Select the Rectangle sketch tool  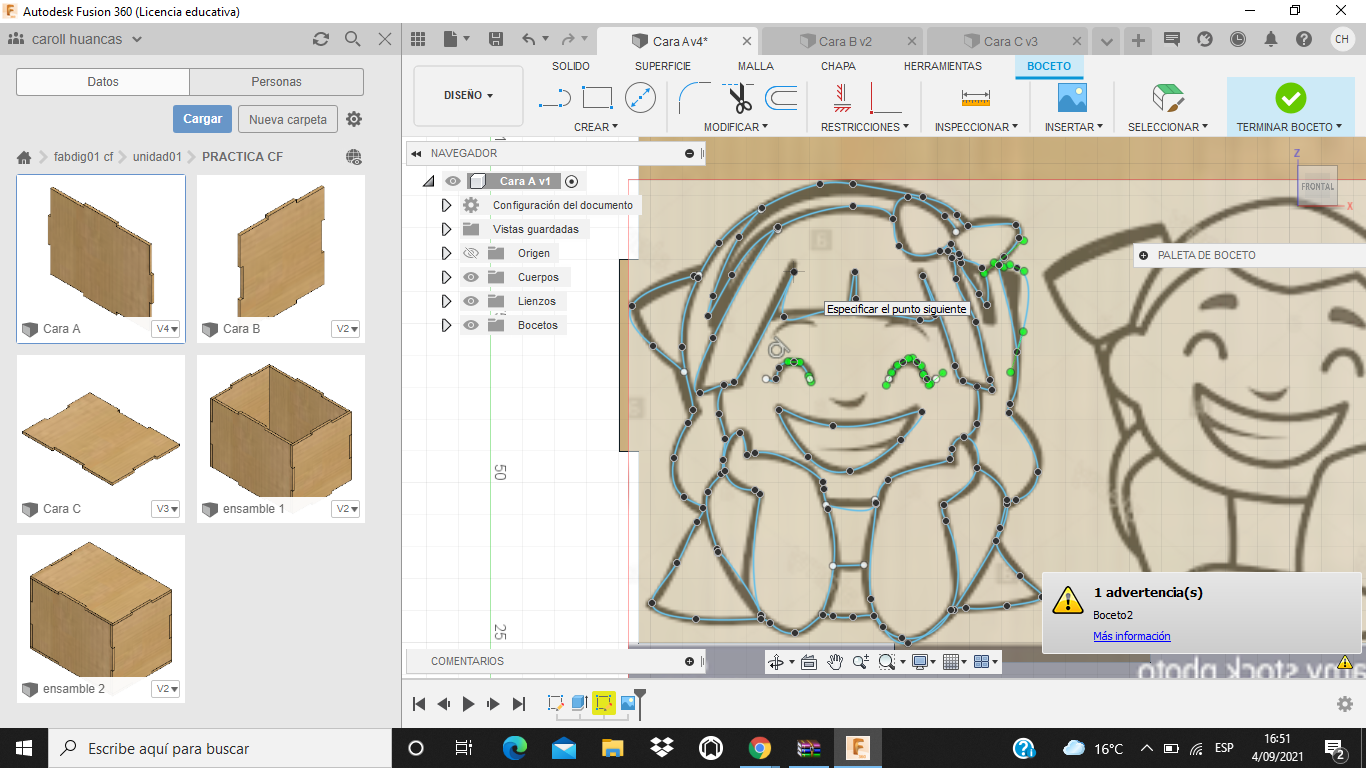coord(597,98)
